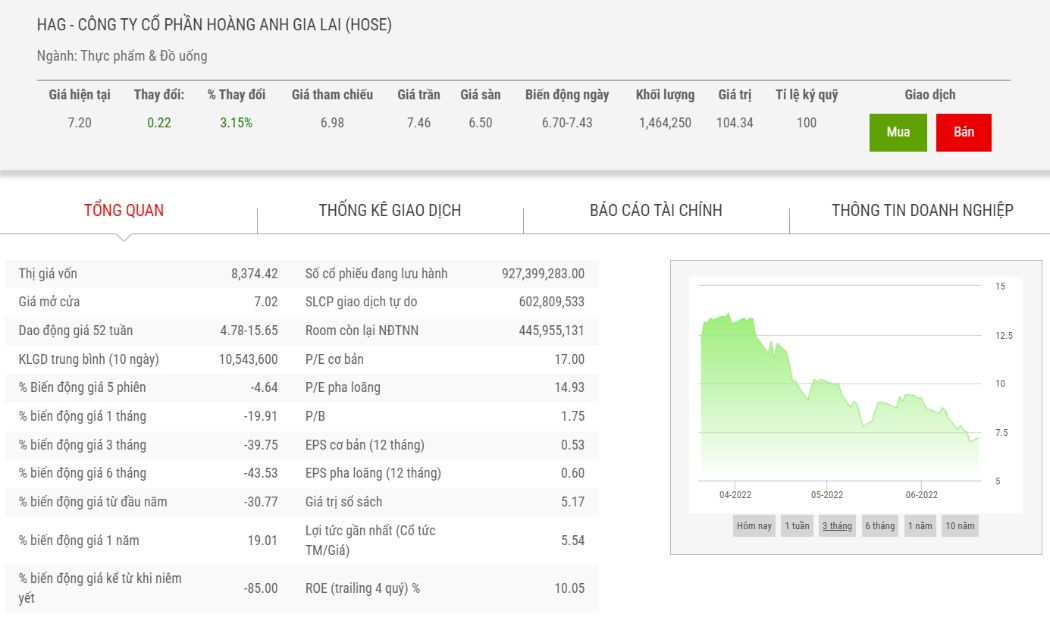The height and width of the screenshot is (630, 1050).
Task: Click the Dao động giá 52 tuần label
Action: (76, 331)
